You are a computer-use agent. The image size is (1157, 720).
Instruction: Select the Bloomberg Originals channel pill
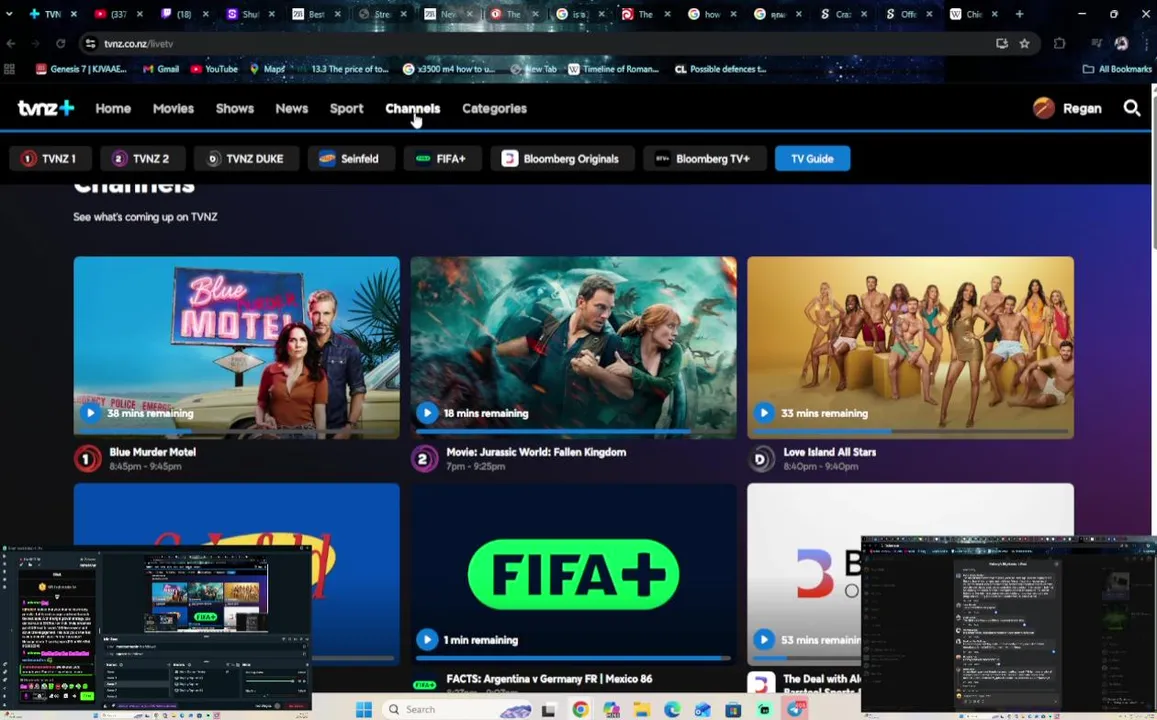pos(562,159)
